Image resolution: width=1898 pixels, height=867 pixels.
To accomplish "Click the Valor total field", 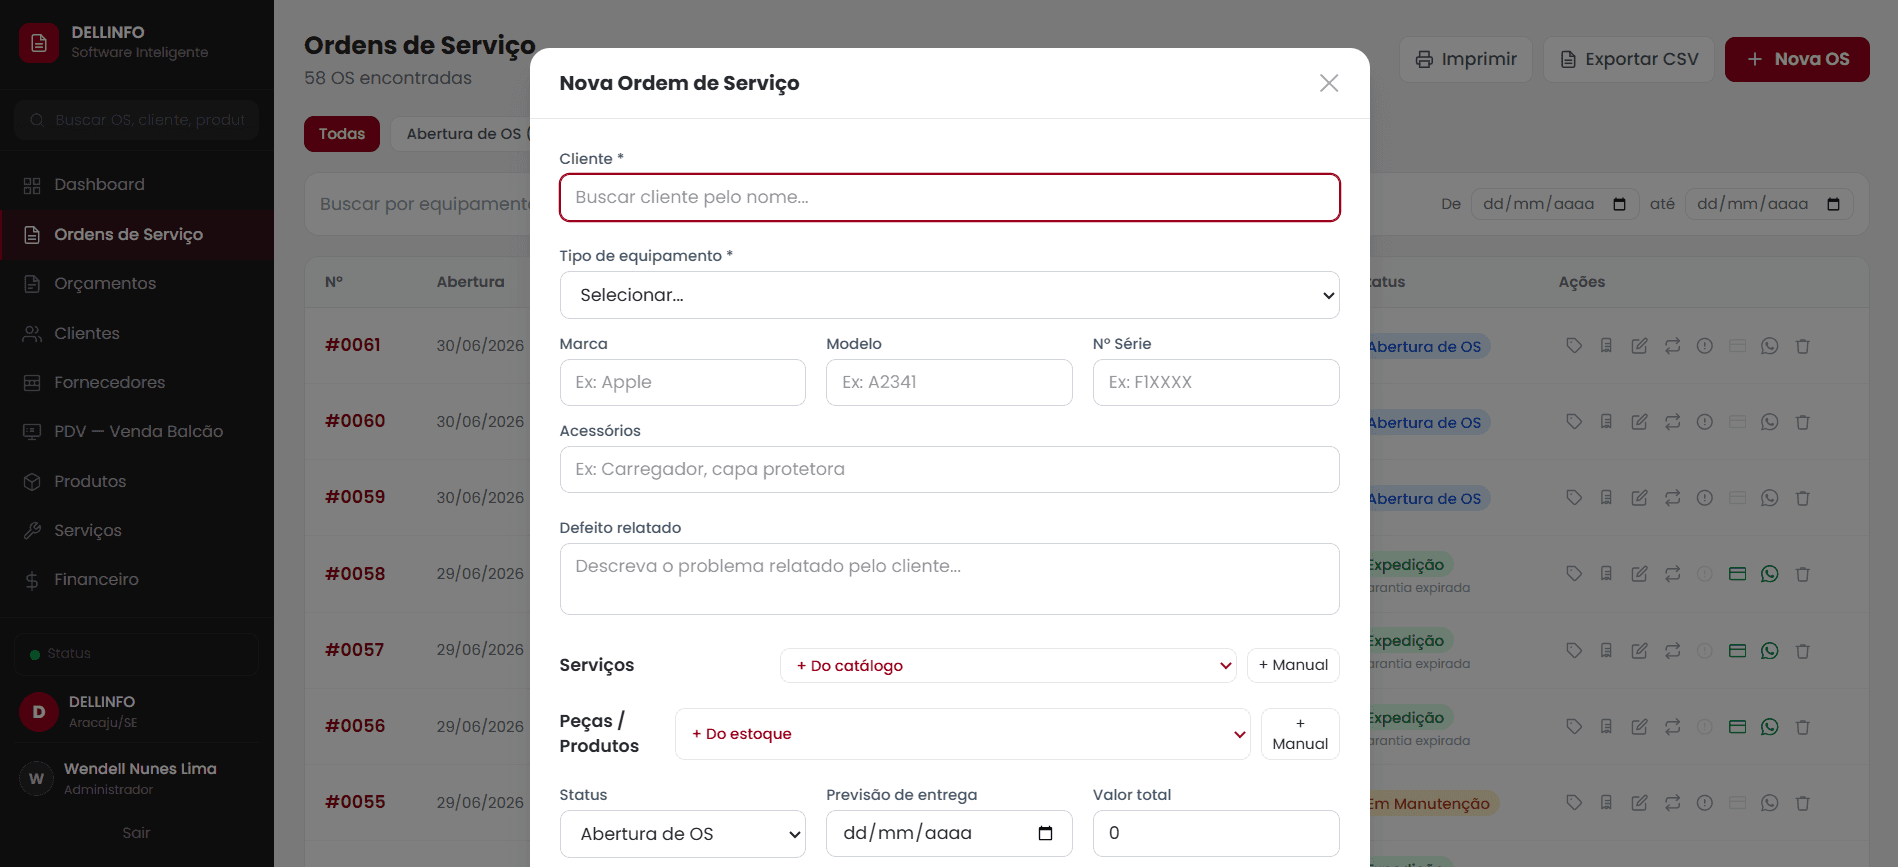I will (x=1216, y=834).
